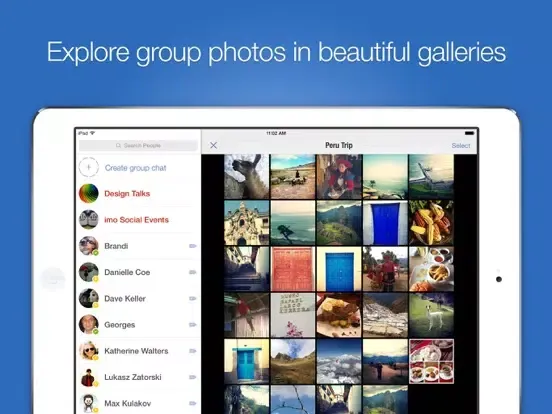Tap video icon next to Danielle Coe

[193, 272]
